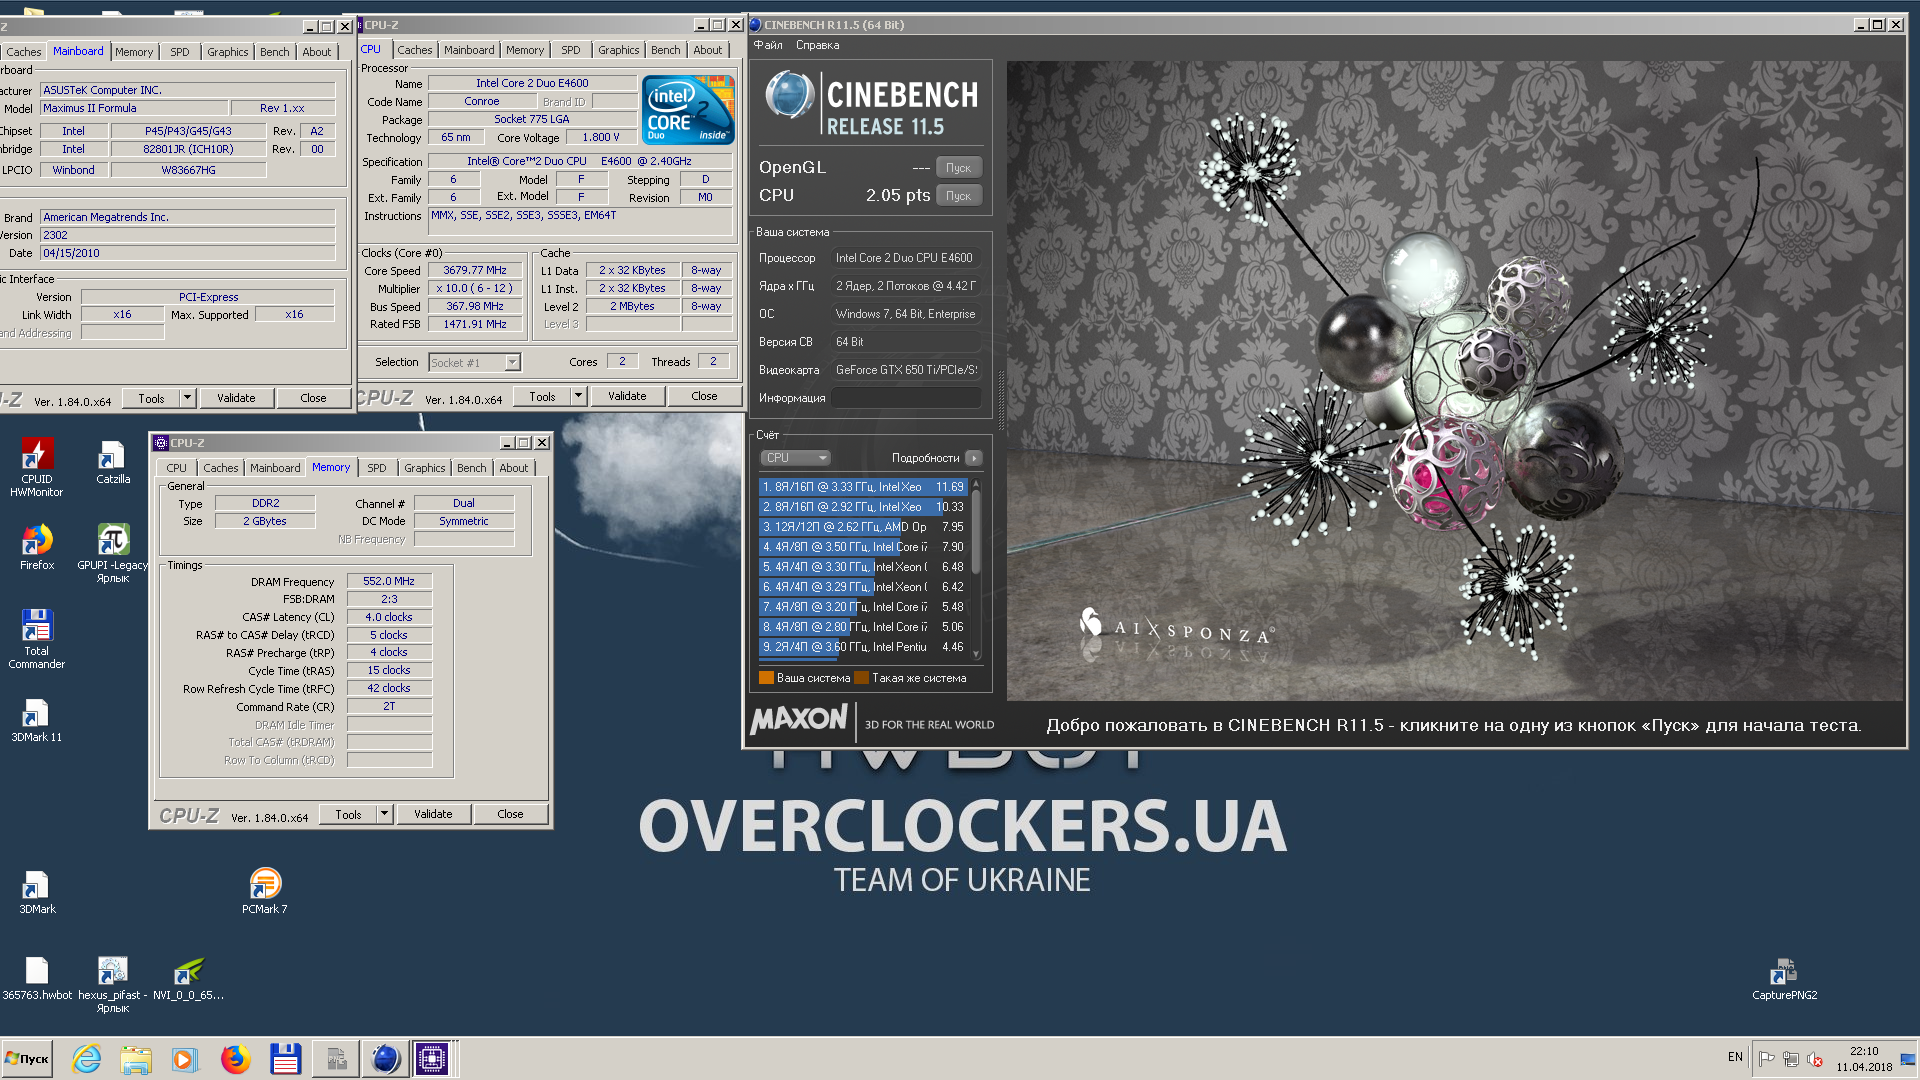1920x1080 pixels.
Task: Select the 3DMark desktop shortcut
Action: [x=37, y=892]
